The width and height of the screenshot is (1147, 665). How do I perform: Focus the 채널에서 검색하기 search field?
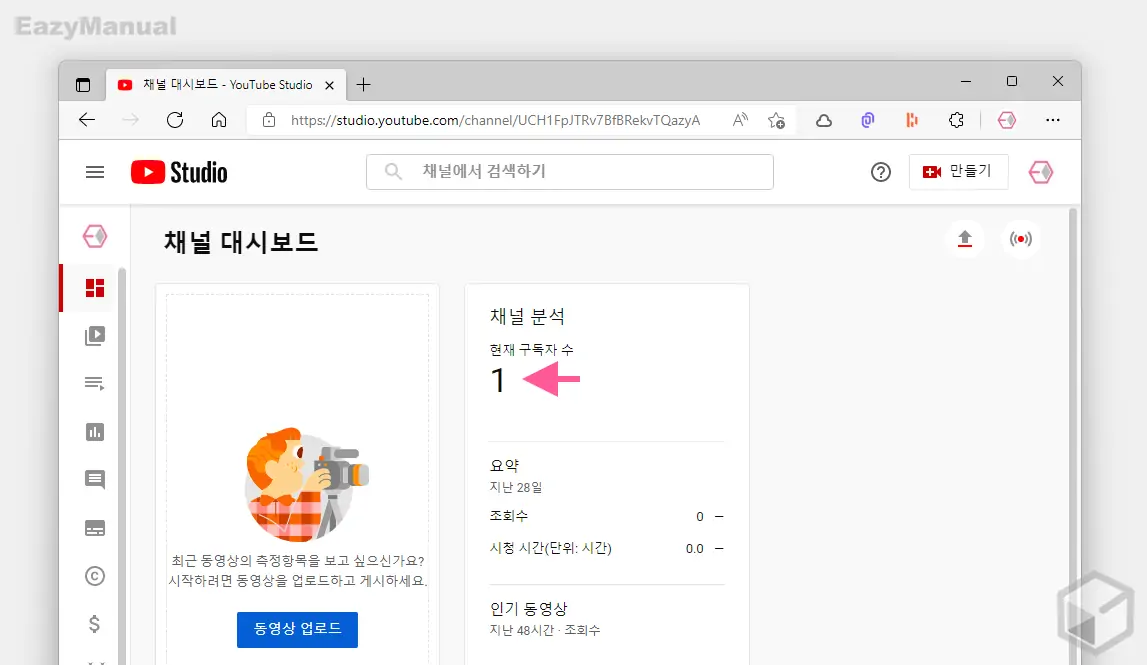[x=570, y=172]
